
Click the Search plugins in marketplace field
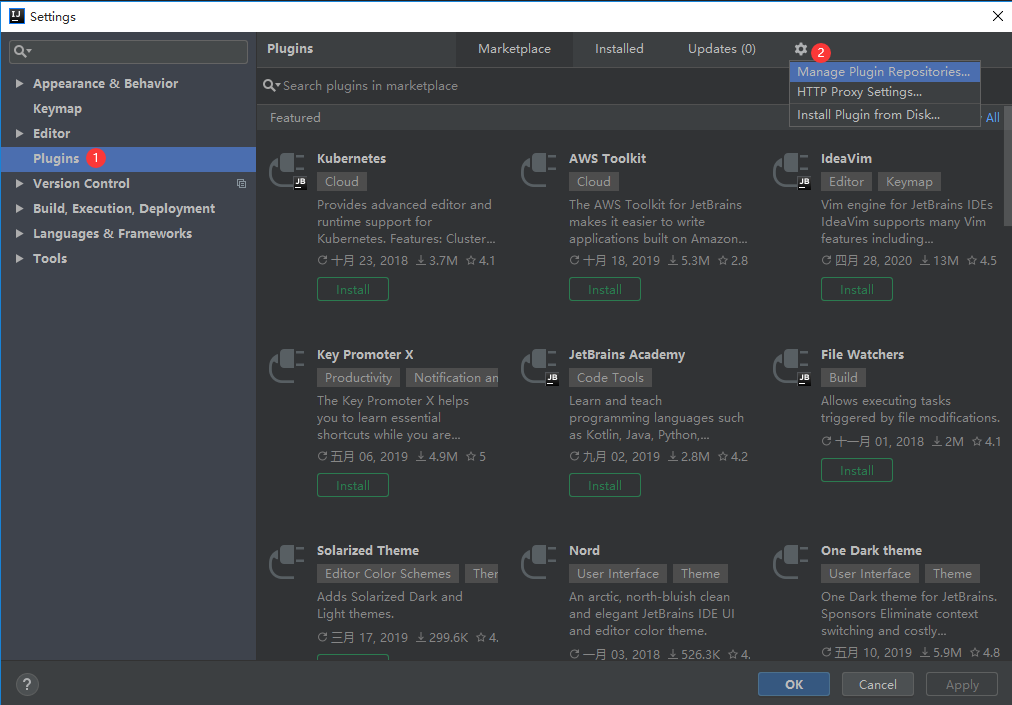pyautogui.click(x=523, y=86)
